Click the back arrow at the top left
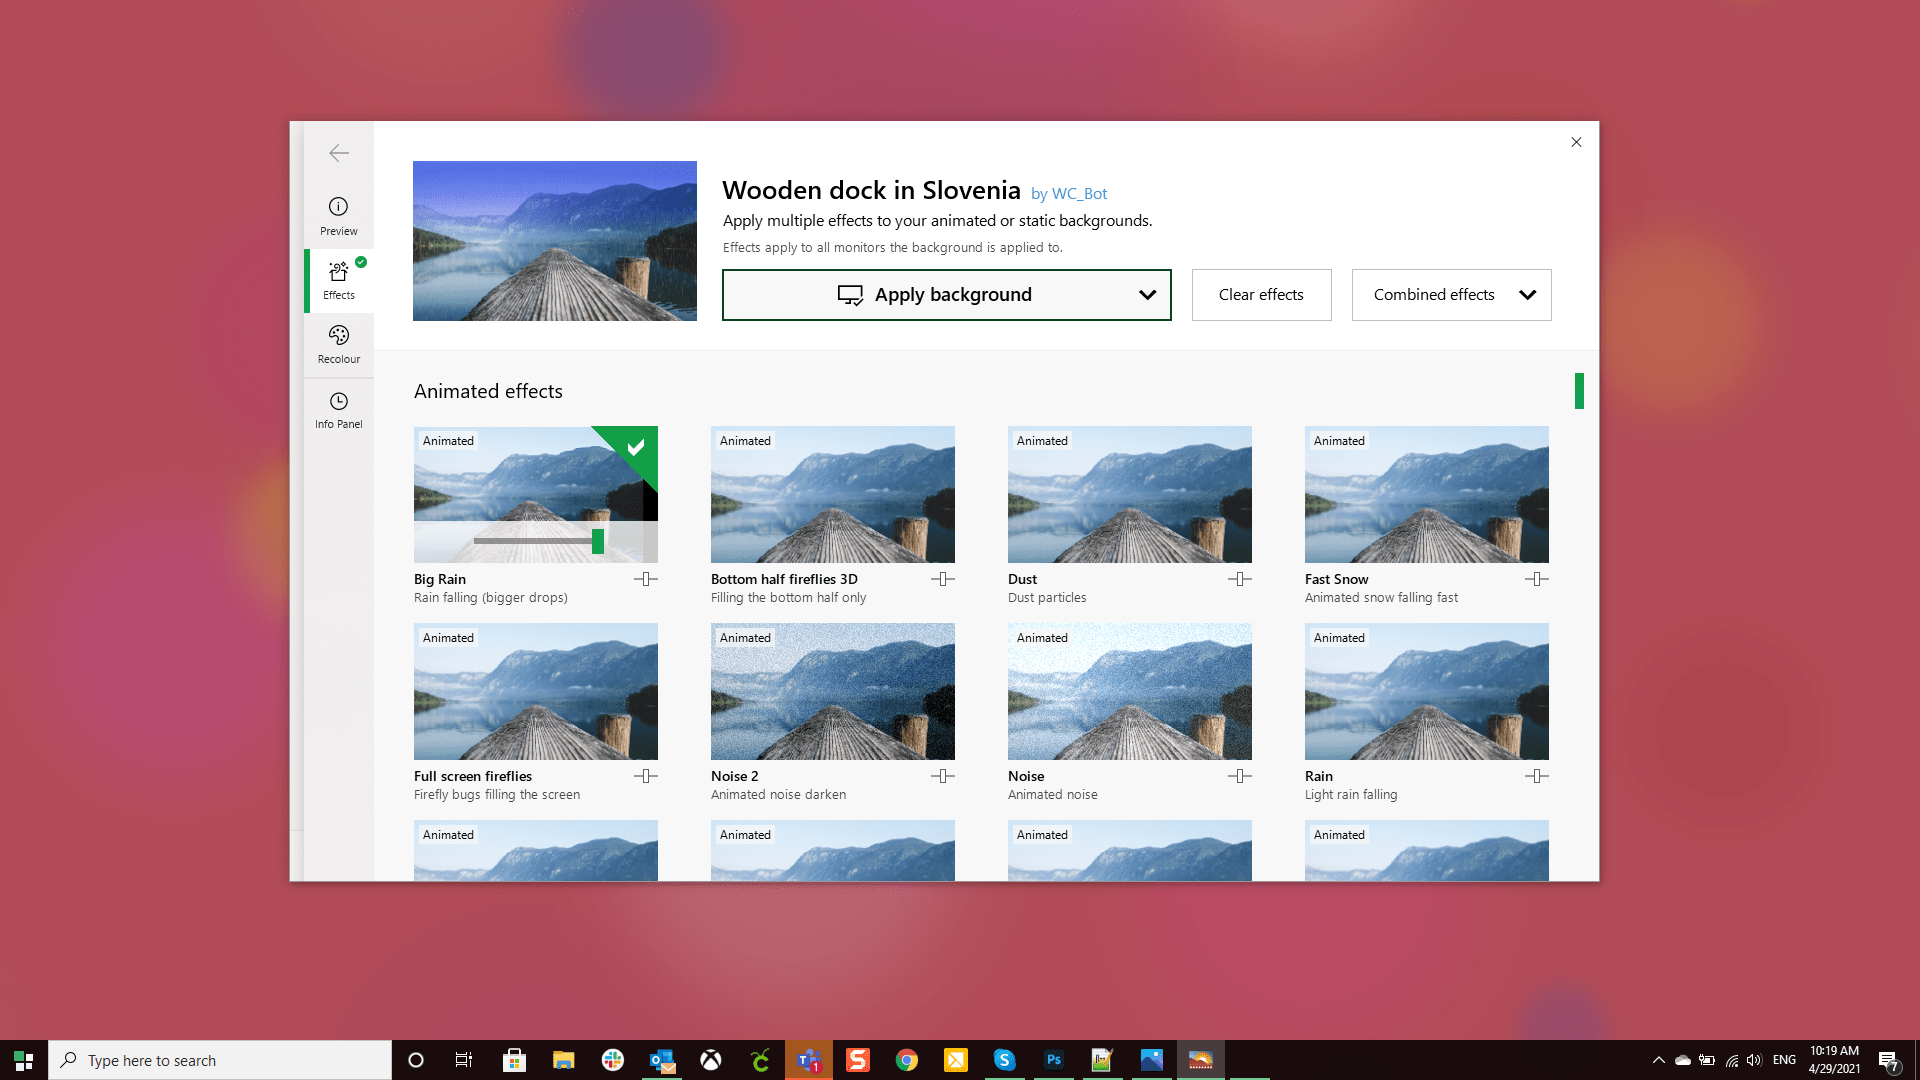1920x1080 pixels. (x=338, y=153)
